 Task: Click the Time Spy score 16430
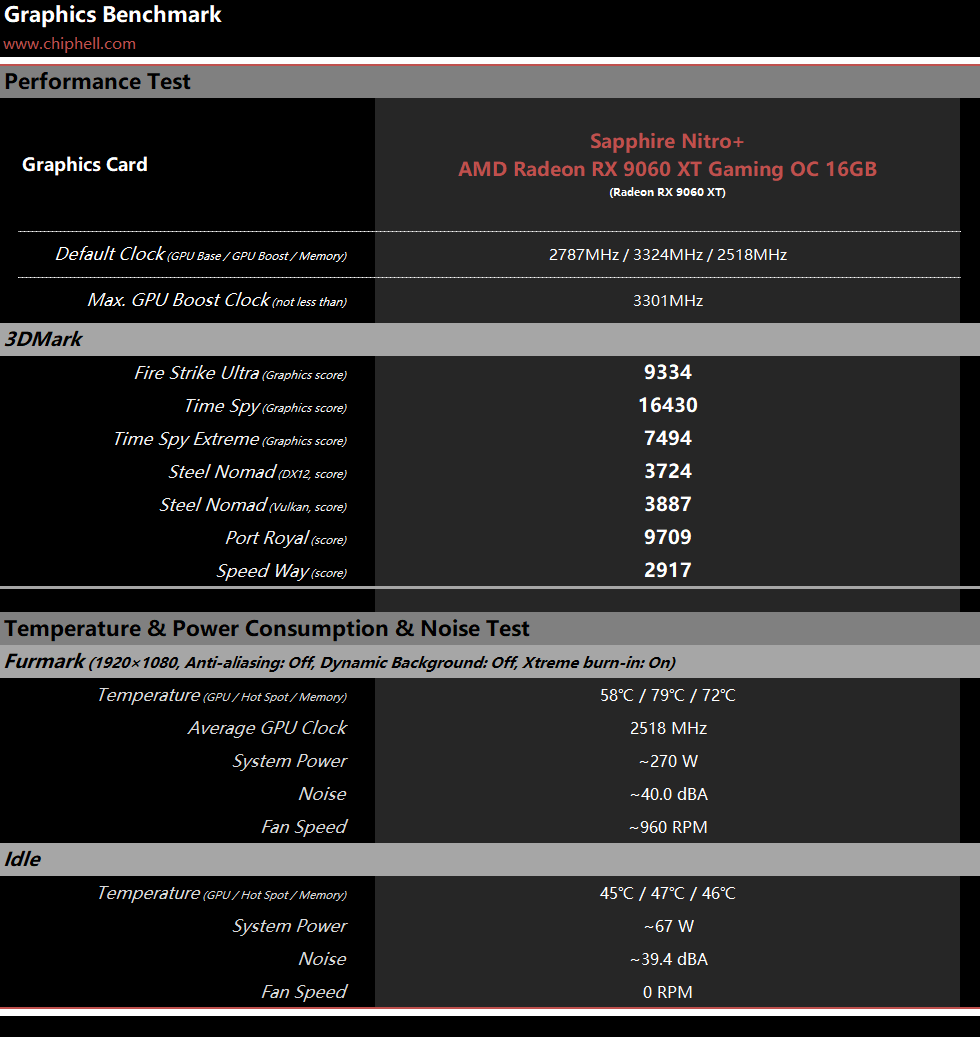click(668, 405)
